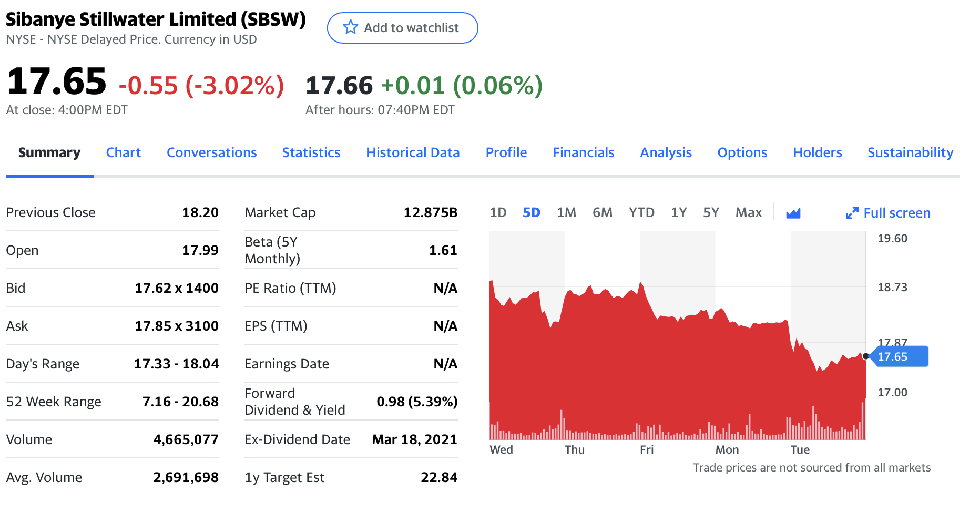The height and width of the screenshot is (513, 960).
Task: Click the 52 Week Range value 7.16 - 20.68
Action: [x=181, y=402]
